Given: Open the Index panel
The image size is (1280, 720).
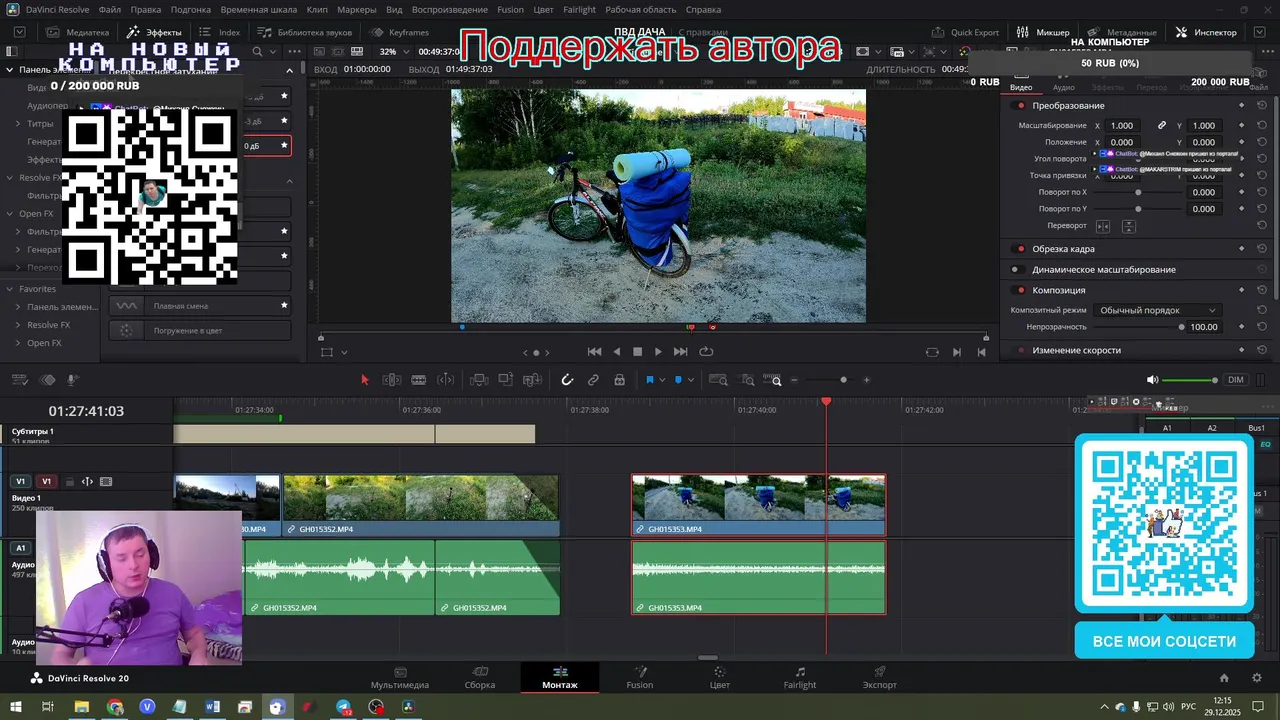Looking at the screenshot, I should 219,32.
